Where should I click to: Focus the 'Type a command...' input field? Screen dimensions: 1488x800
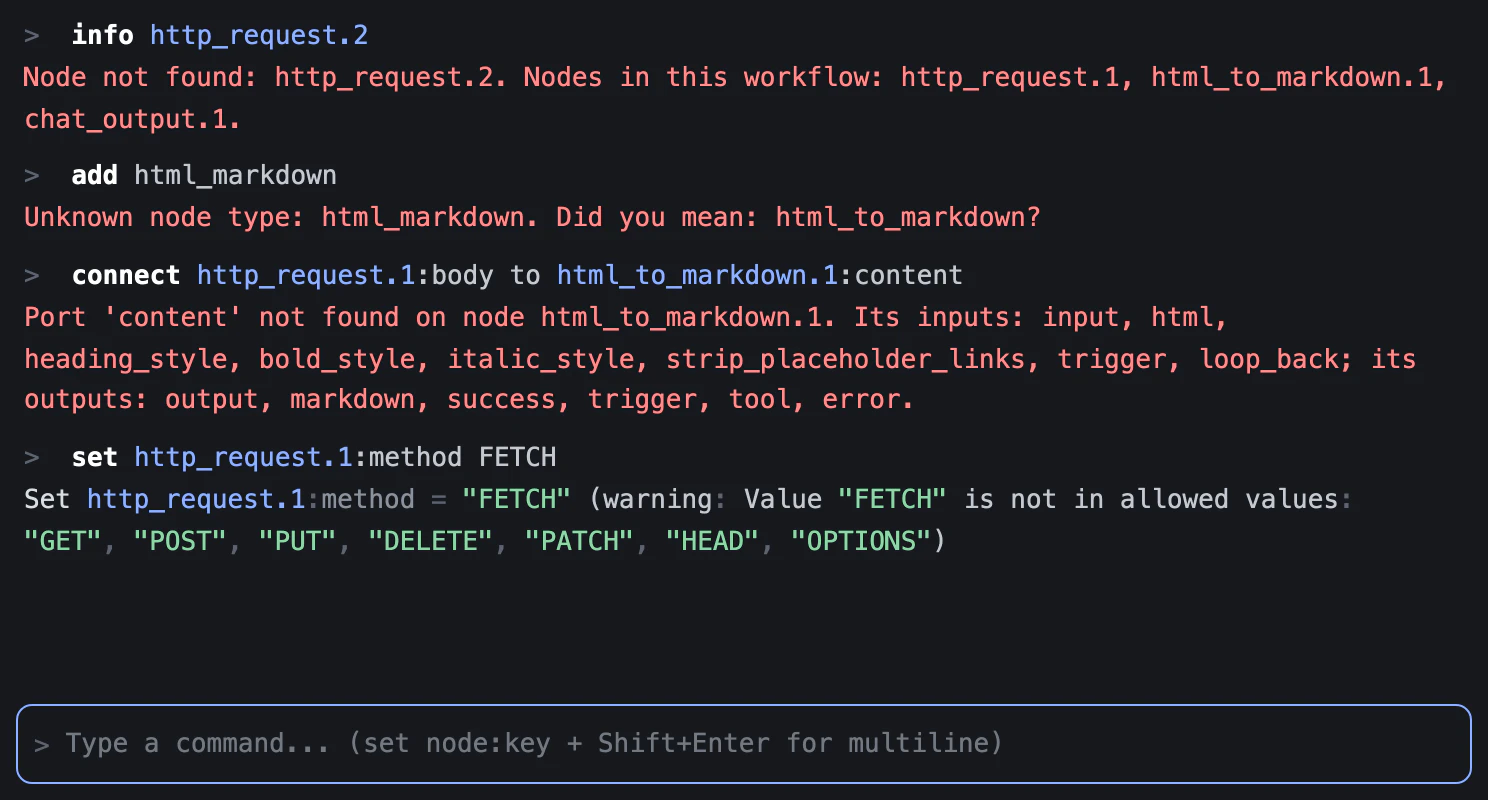pos(744,744)
